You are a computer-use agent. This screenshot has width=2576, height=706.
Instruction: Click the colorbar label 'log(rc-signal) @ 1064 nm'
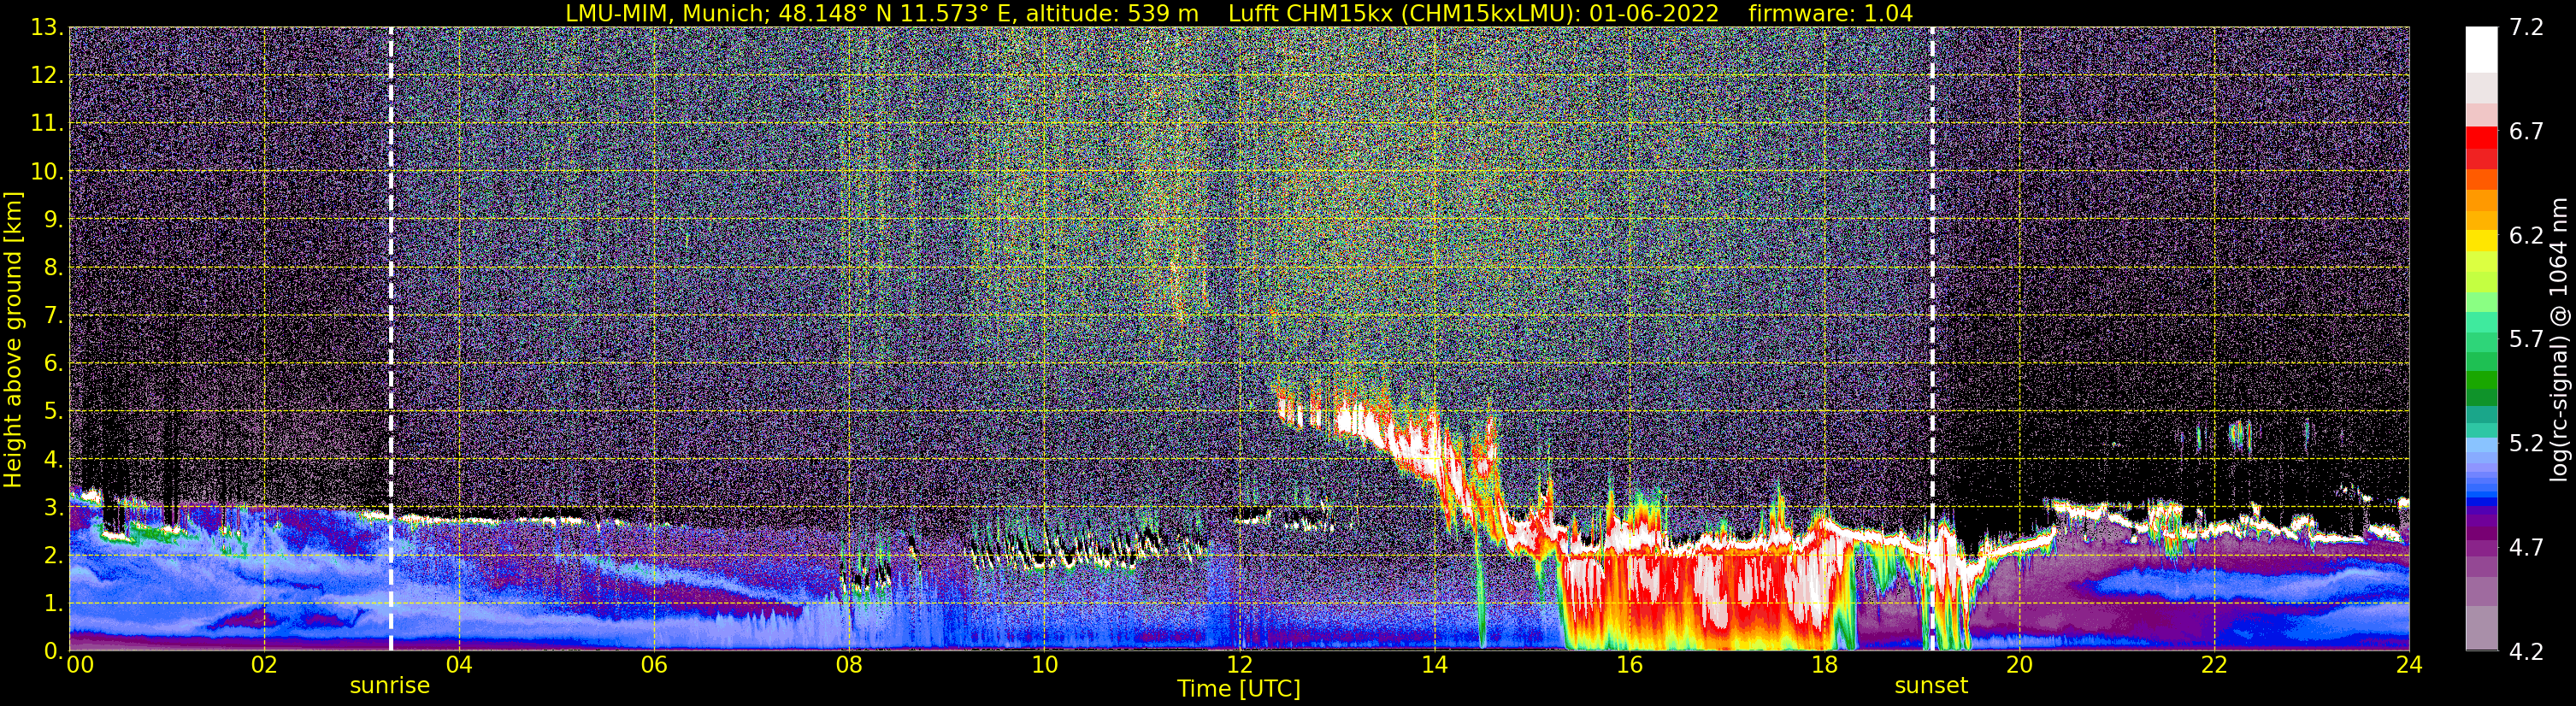coord(2557,339)
